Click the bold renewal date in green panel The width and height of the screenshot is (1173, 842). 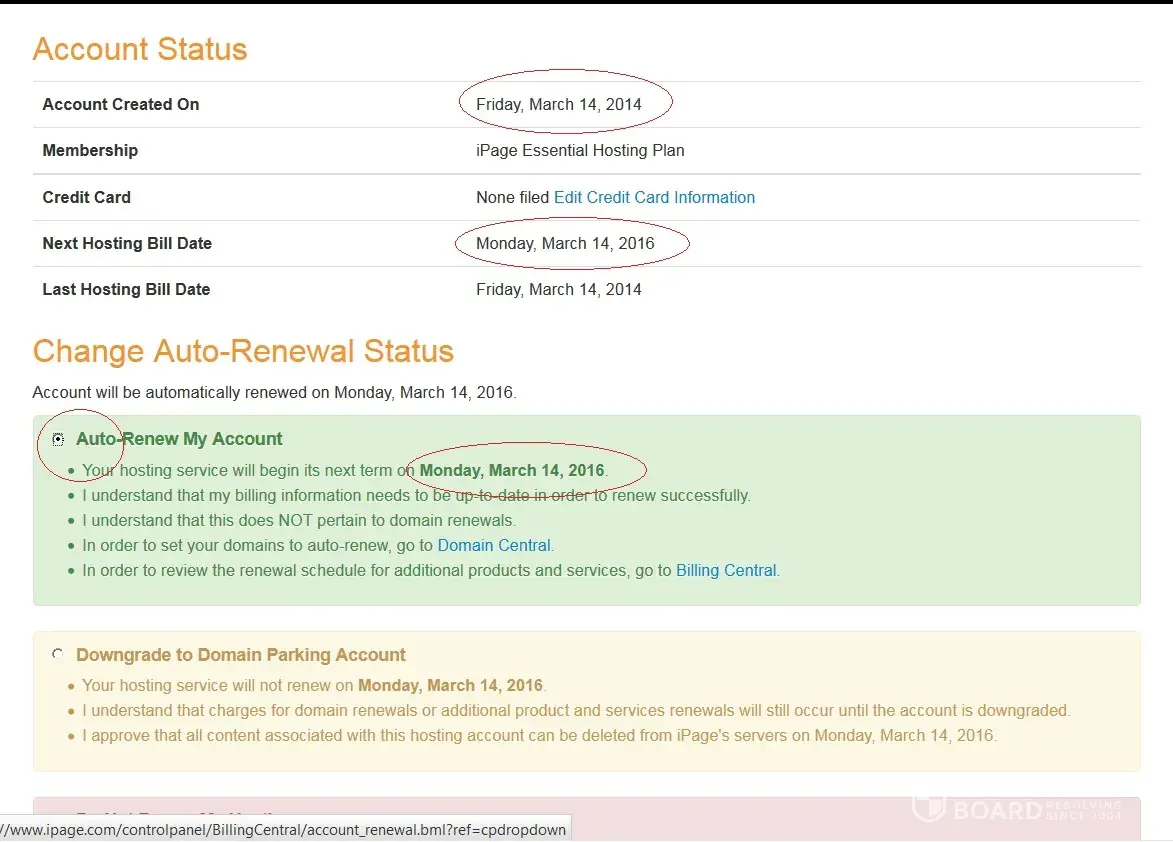pyautogui.click(x=512, y=470)
